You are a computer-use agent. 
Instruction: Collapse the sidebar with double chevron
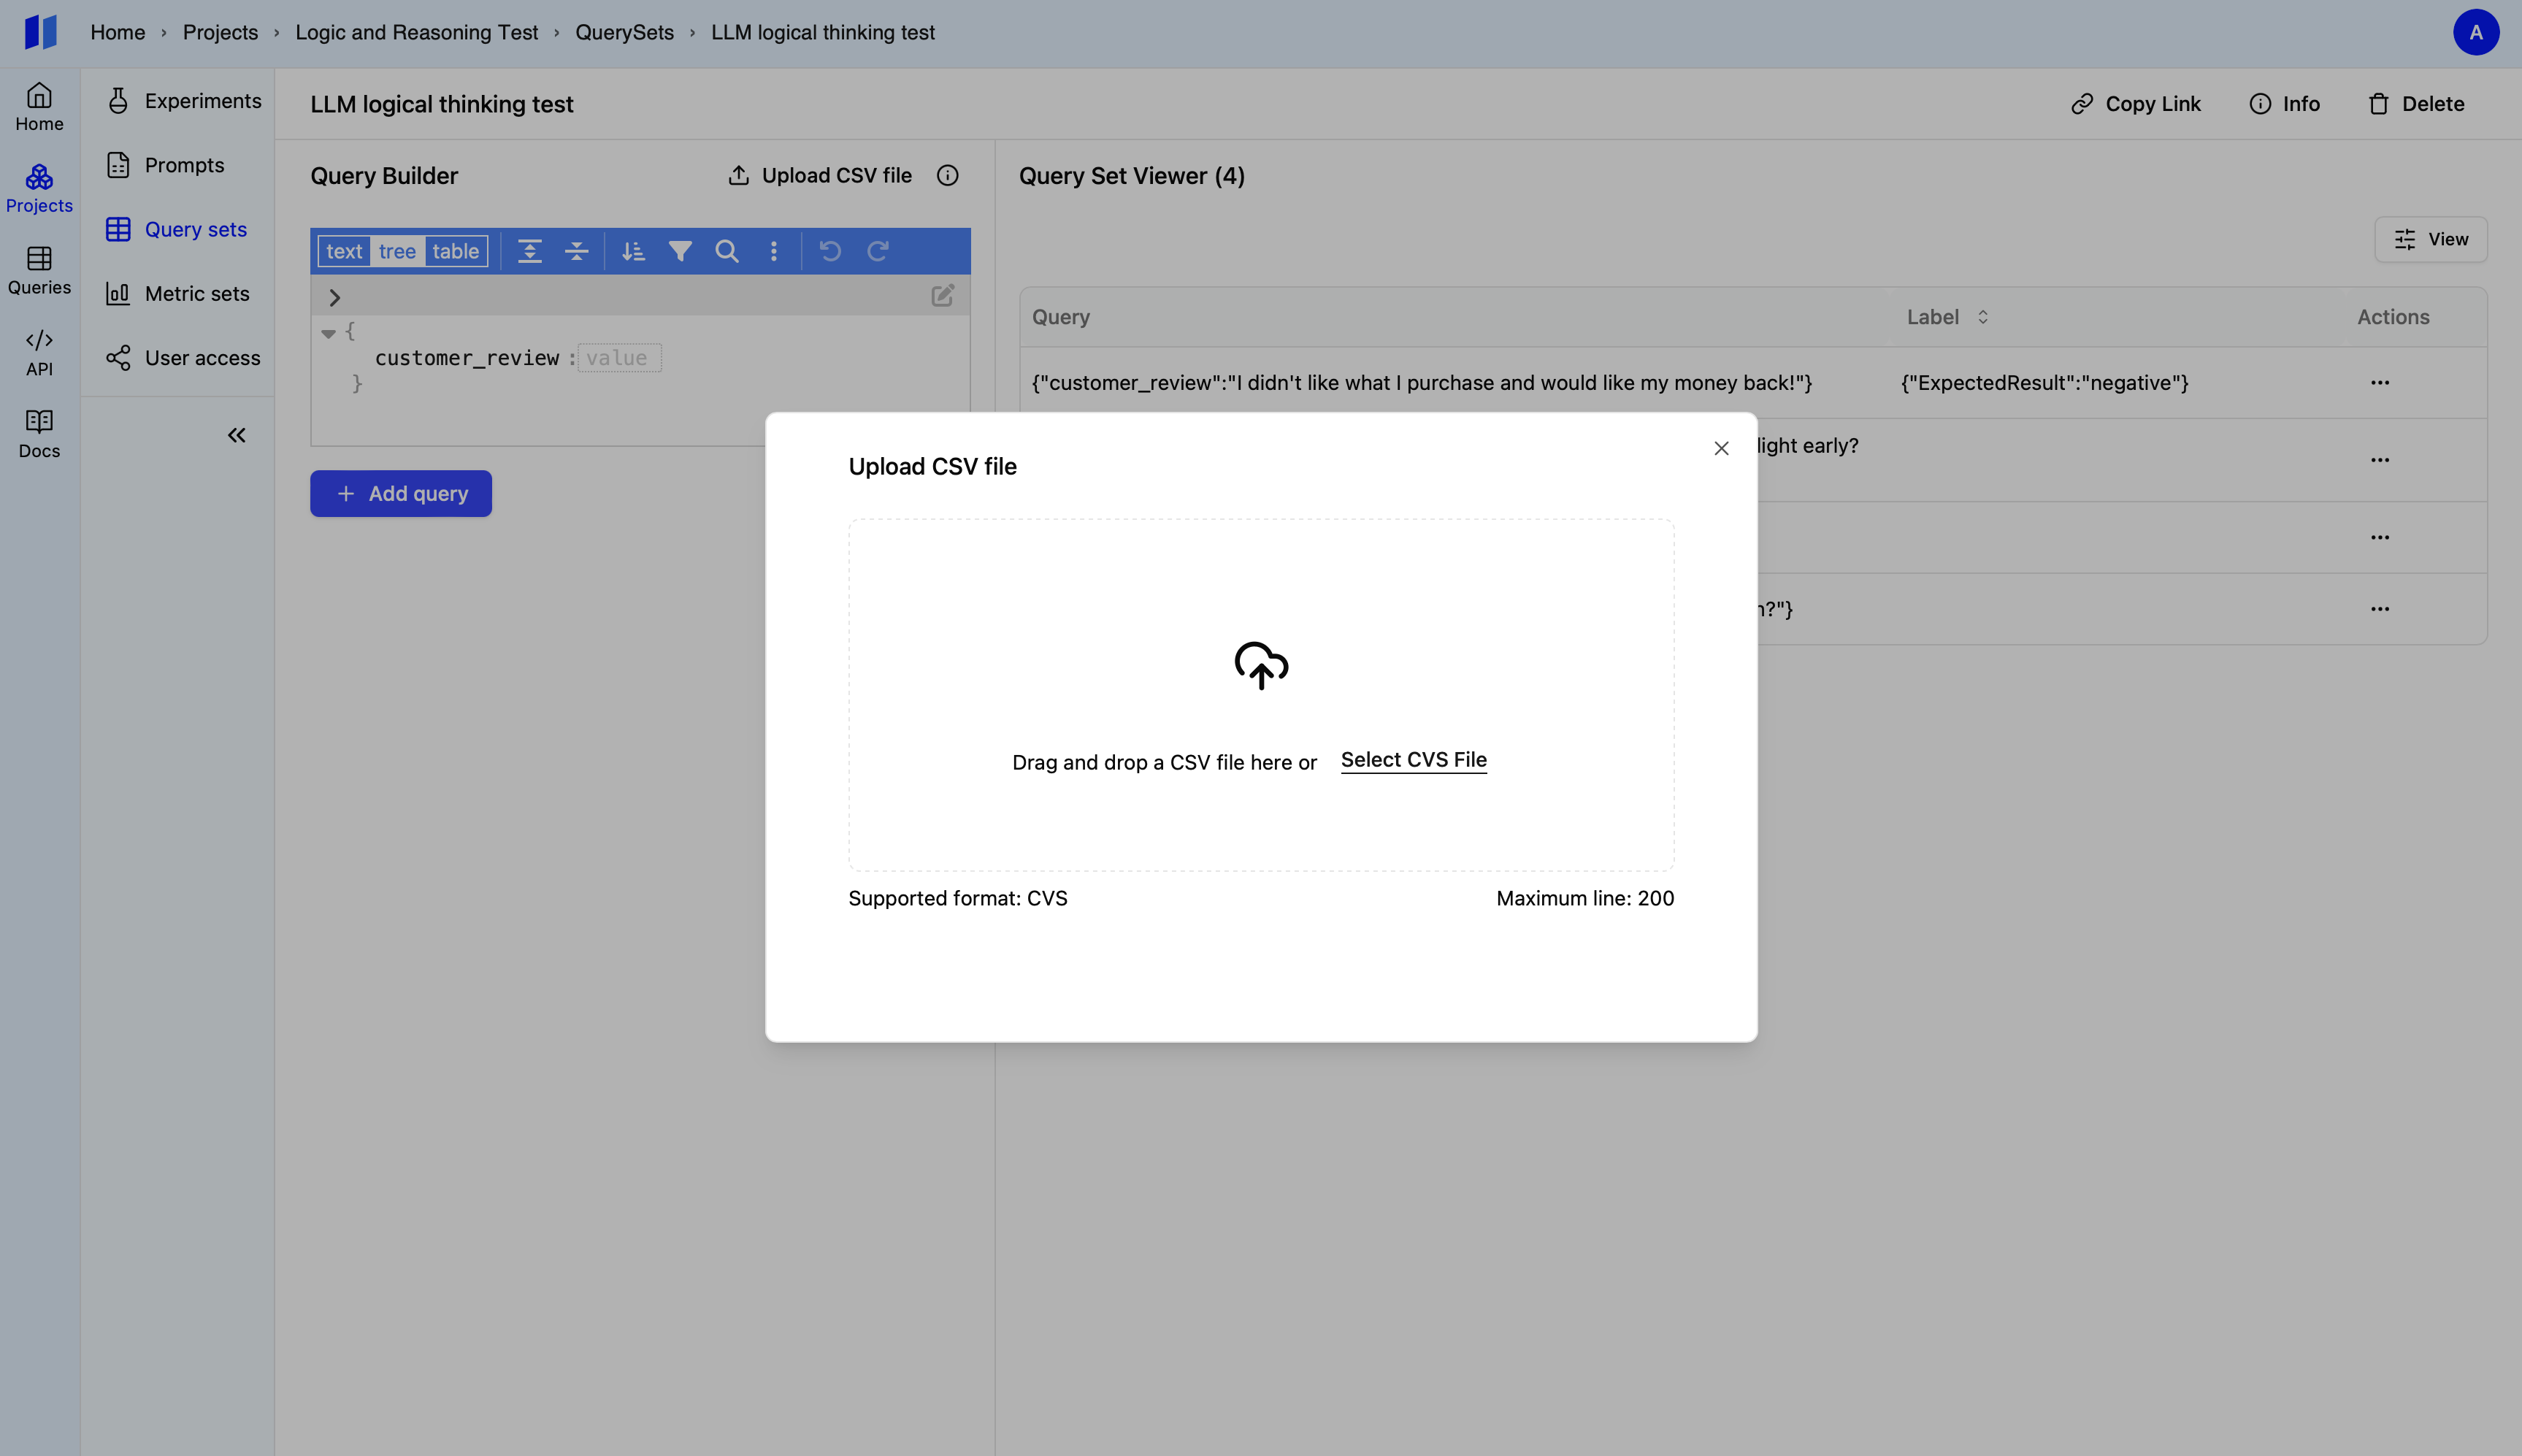[x=236, y=435]
